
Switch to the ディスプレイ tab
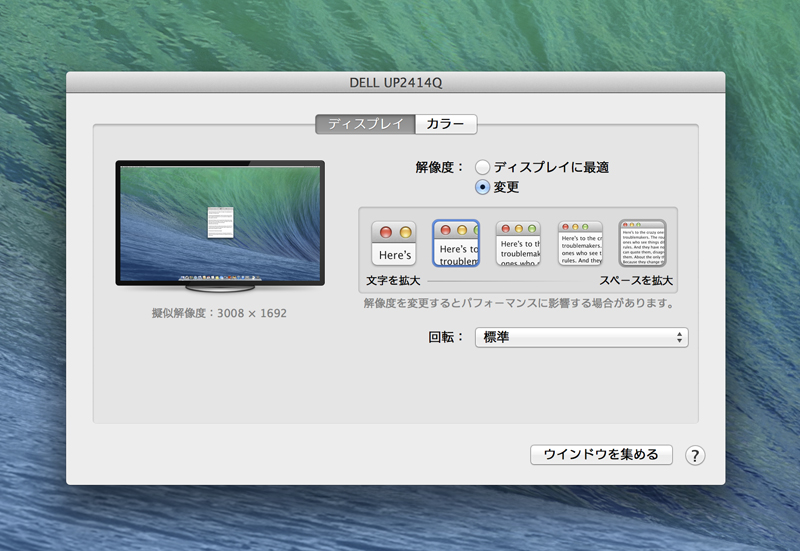tap(365, 124)
